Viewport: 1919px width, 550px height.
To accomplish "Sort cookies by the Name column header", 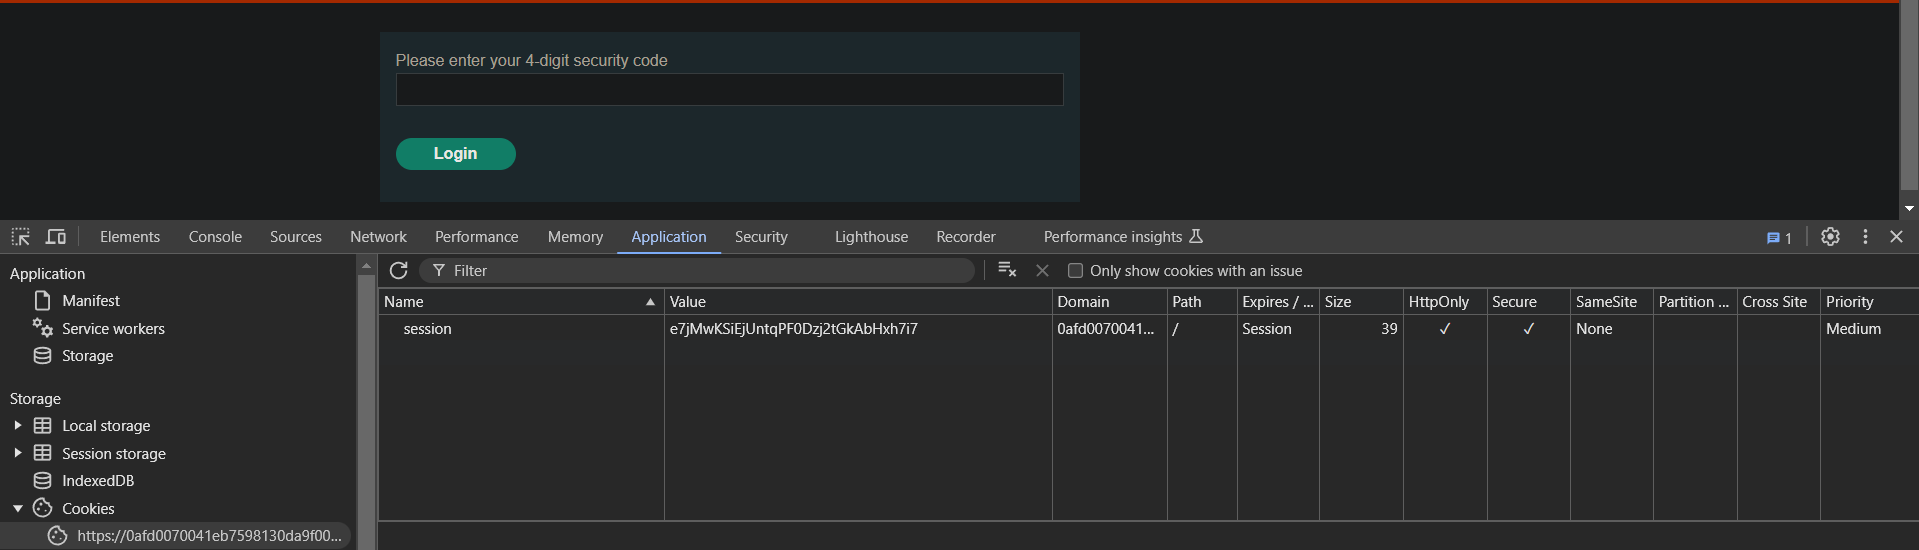I will [520, 302].
